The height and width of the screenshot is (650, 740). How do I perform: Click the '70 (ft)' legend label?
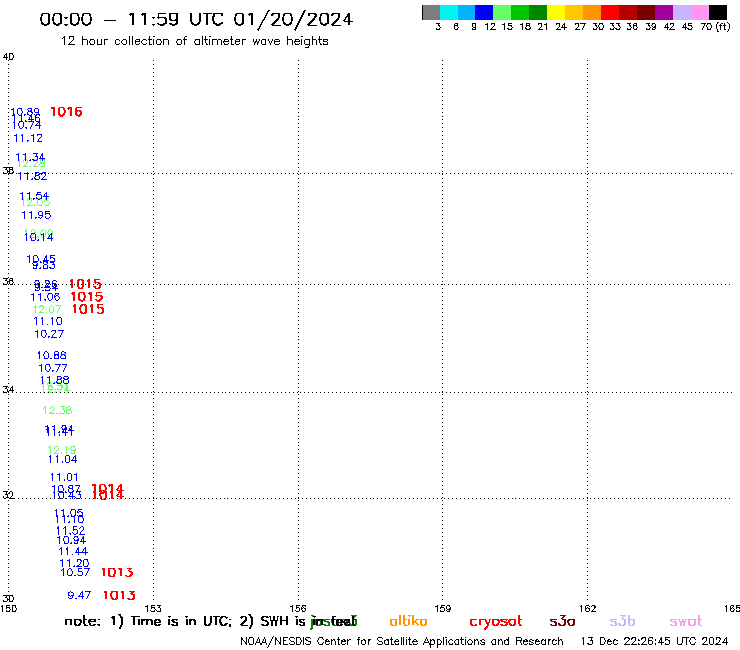(715, 27)
